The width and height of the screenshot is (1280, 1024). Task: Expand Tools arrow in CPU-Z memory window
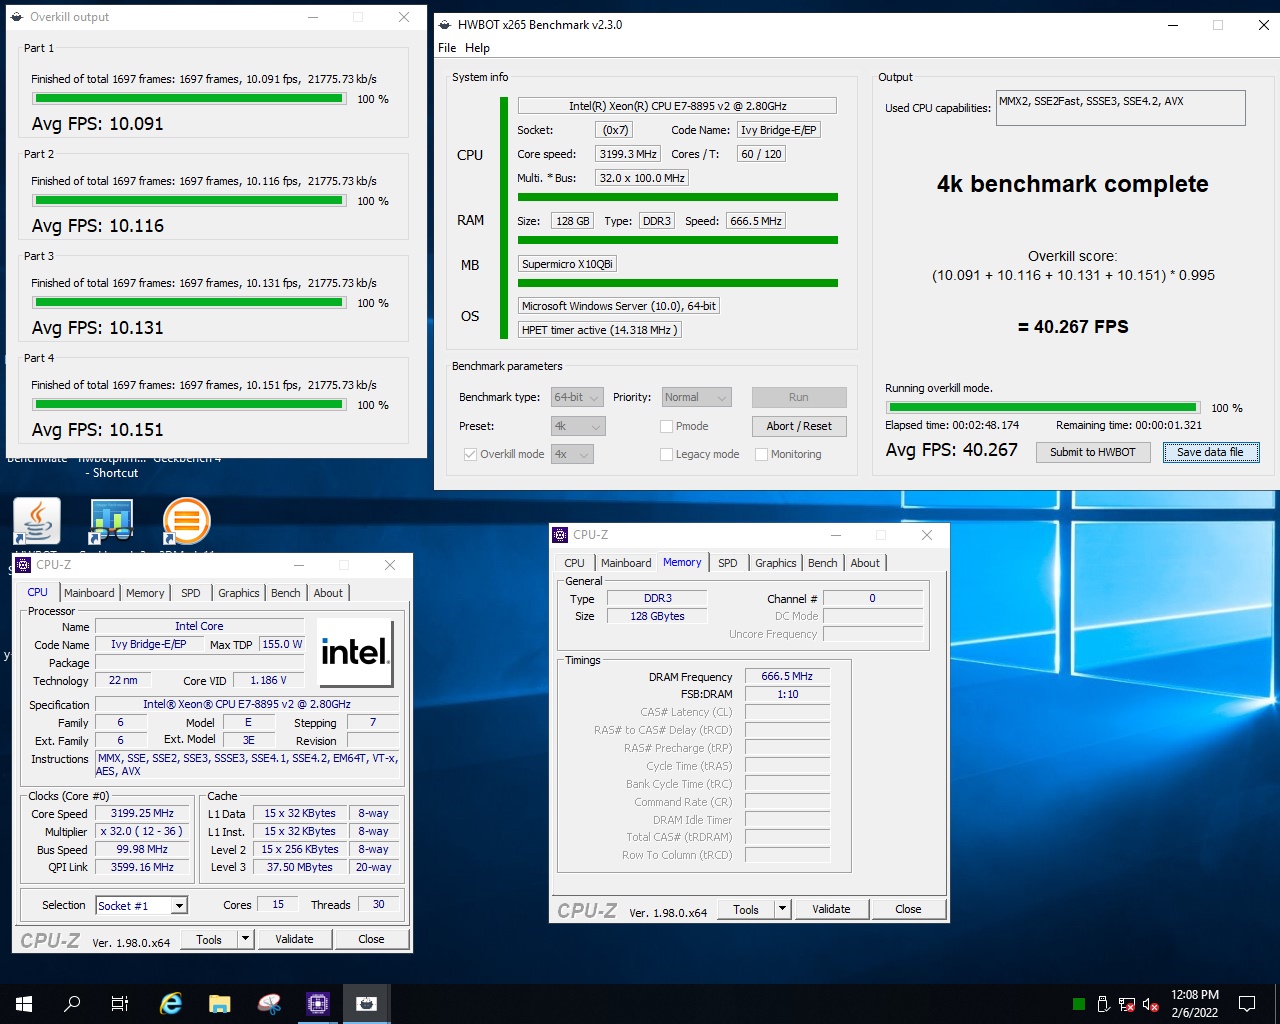[782, 909]
